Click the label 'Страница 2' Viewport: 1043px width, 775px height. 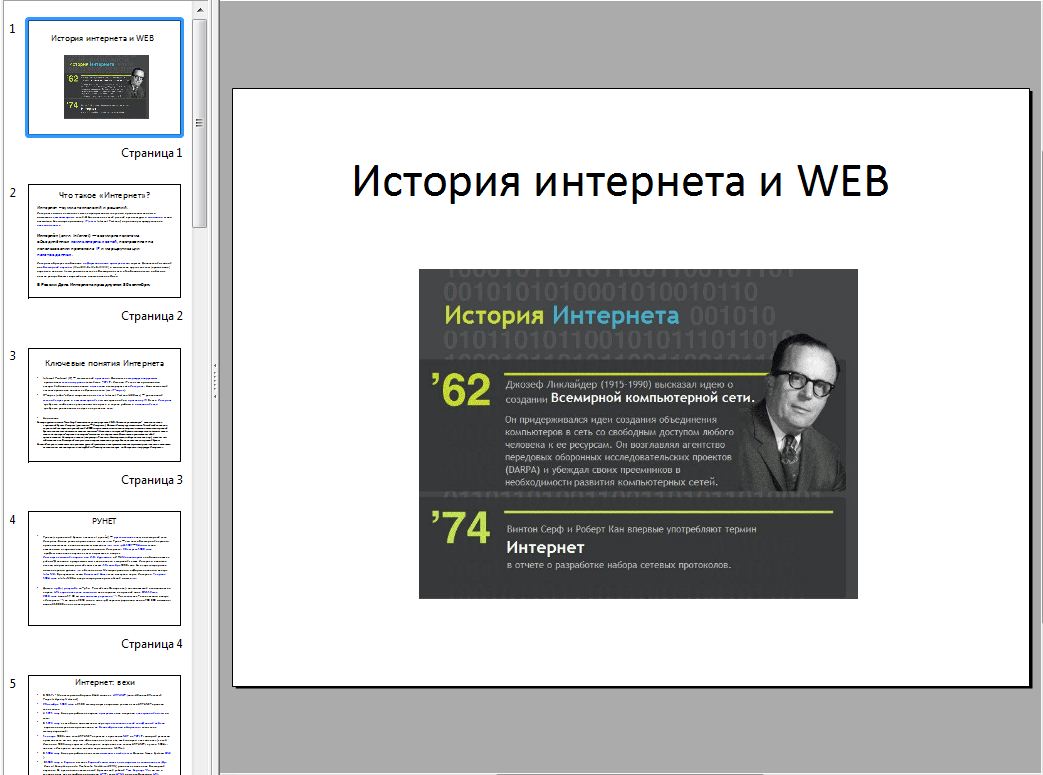pyautogui.click(x=152, y=316)
